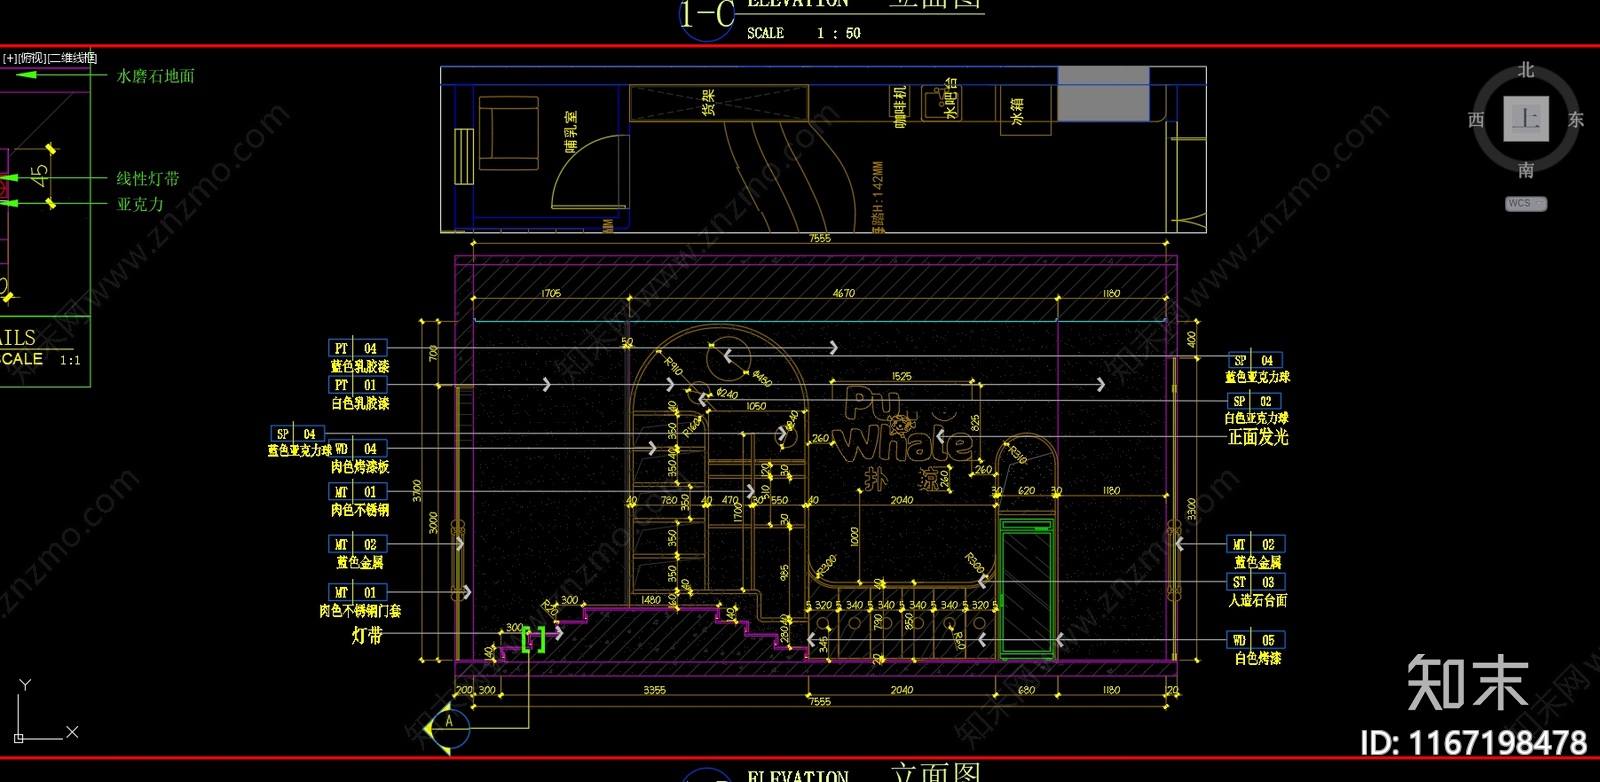Select the SCALE 1 : 50 title text
The width and height of the screenshot is (1600, 782).
(804, 33)
